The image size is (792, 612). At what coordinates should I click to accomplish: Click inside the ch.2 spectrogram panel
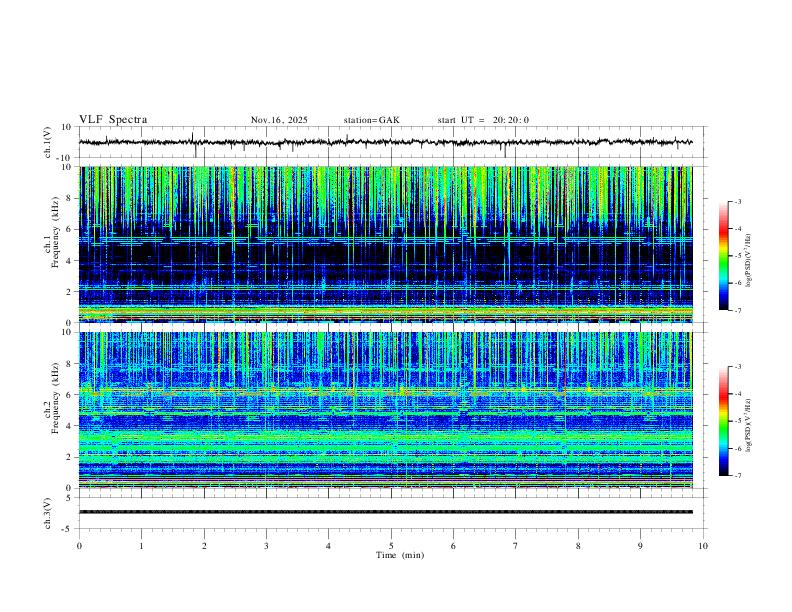[x=386, y=410]
